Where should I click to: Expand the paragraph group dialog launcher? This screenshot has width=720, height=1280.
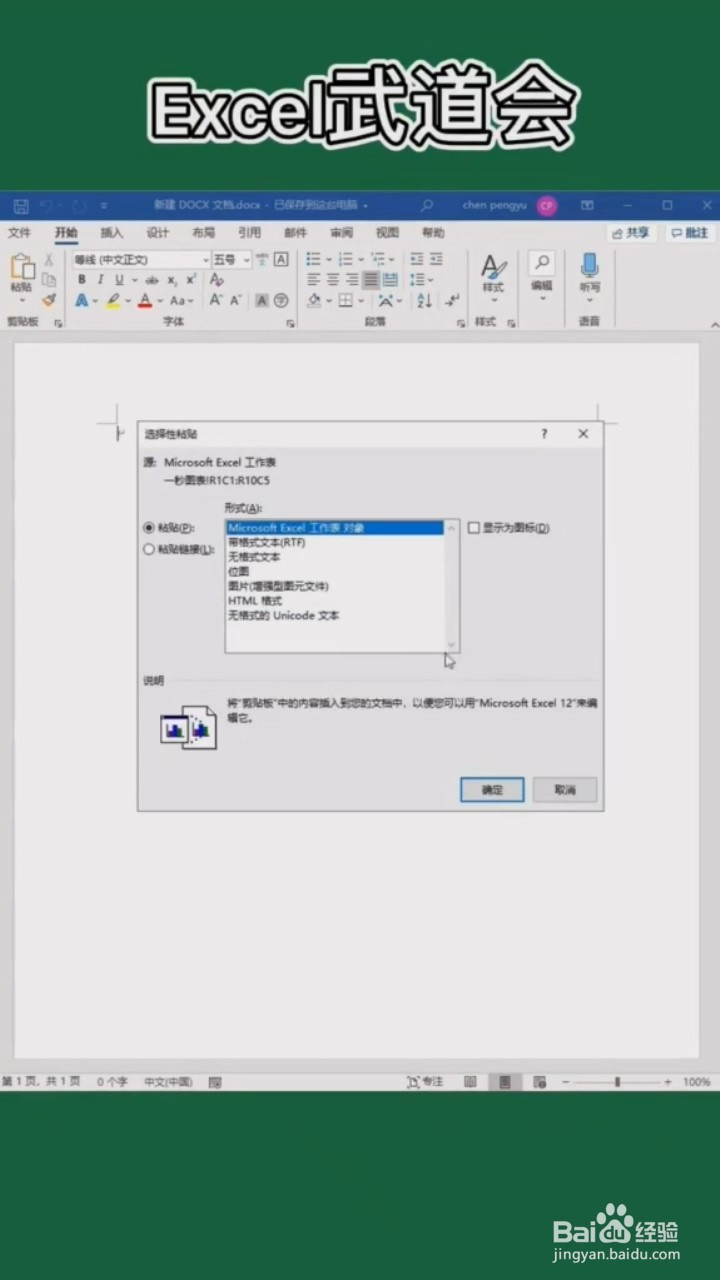tap(461, 323)
